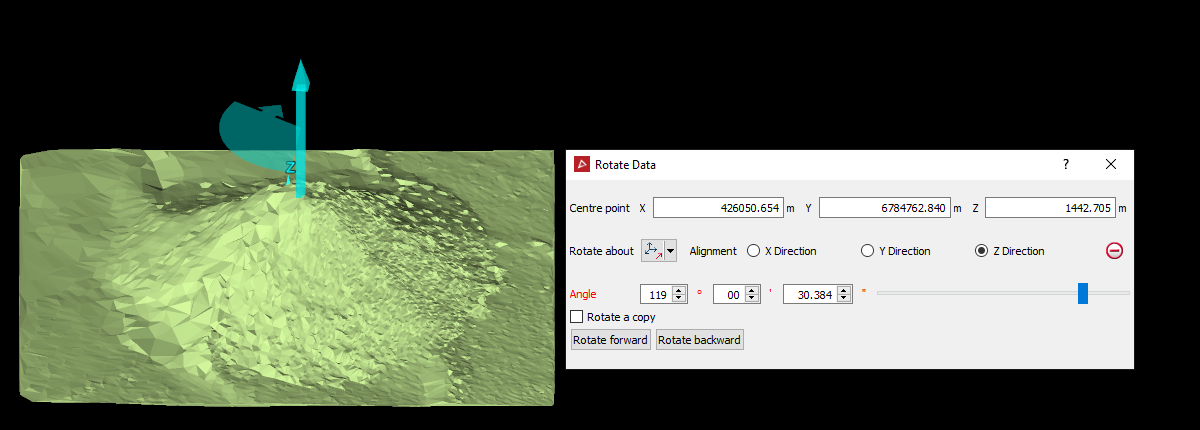Open the question mark help button

(x=1065, y=164)
